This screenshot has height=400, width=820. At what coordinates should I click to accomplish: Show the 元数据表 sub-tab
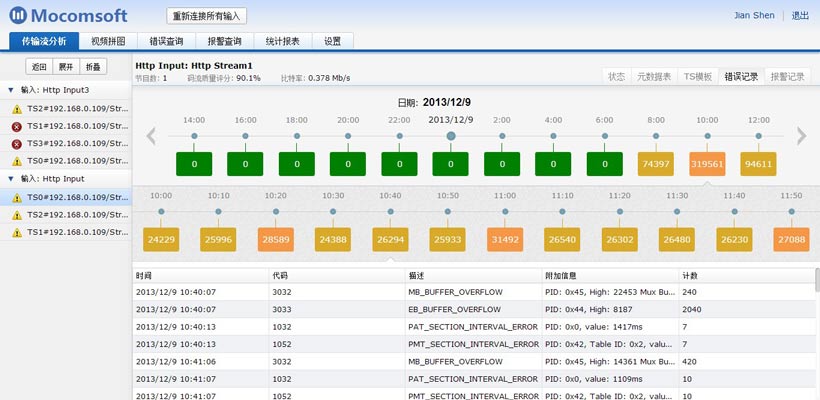654,77
